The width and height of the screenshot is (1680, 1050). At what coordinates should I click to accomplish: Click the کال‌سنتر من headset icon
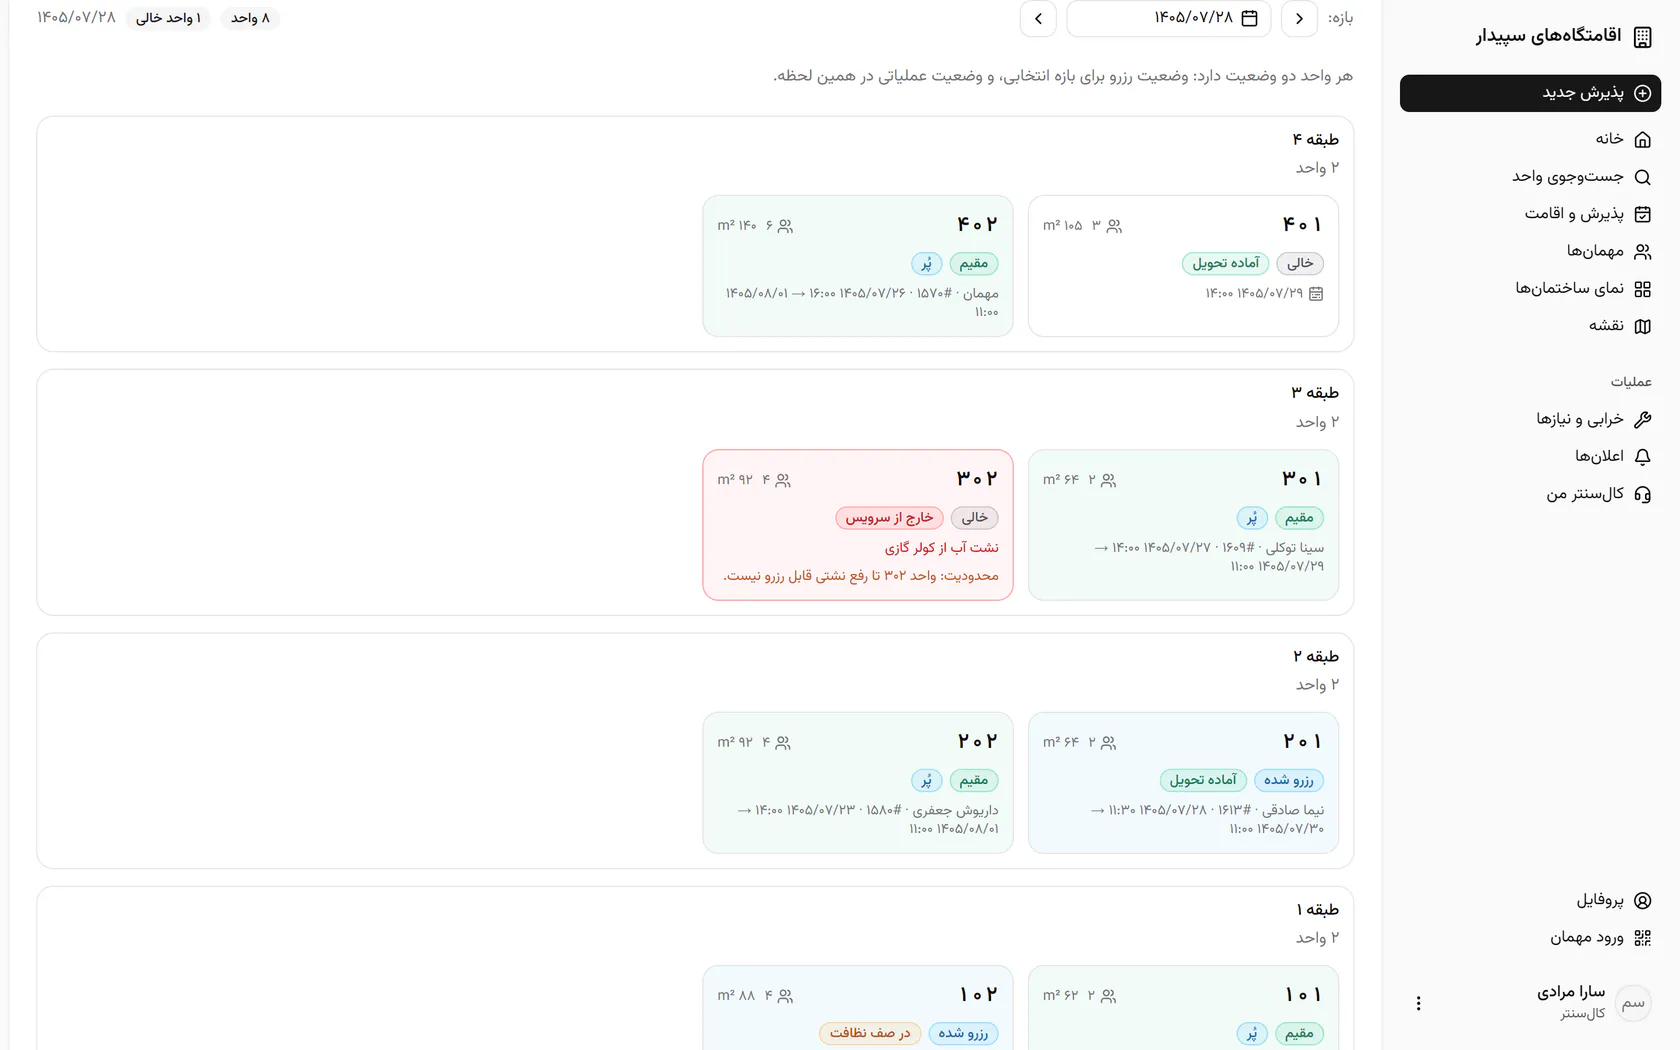(1642, 494)
